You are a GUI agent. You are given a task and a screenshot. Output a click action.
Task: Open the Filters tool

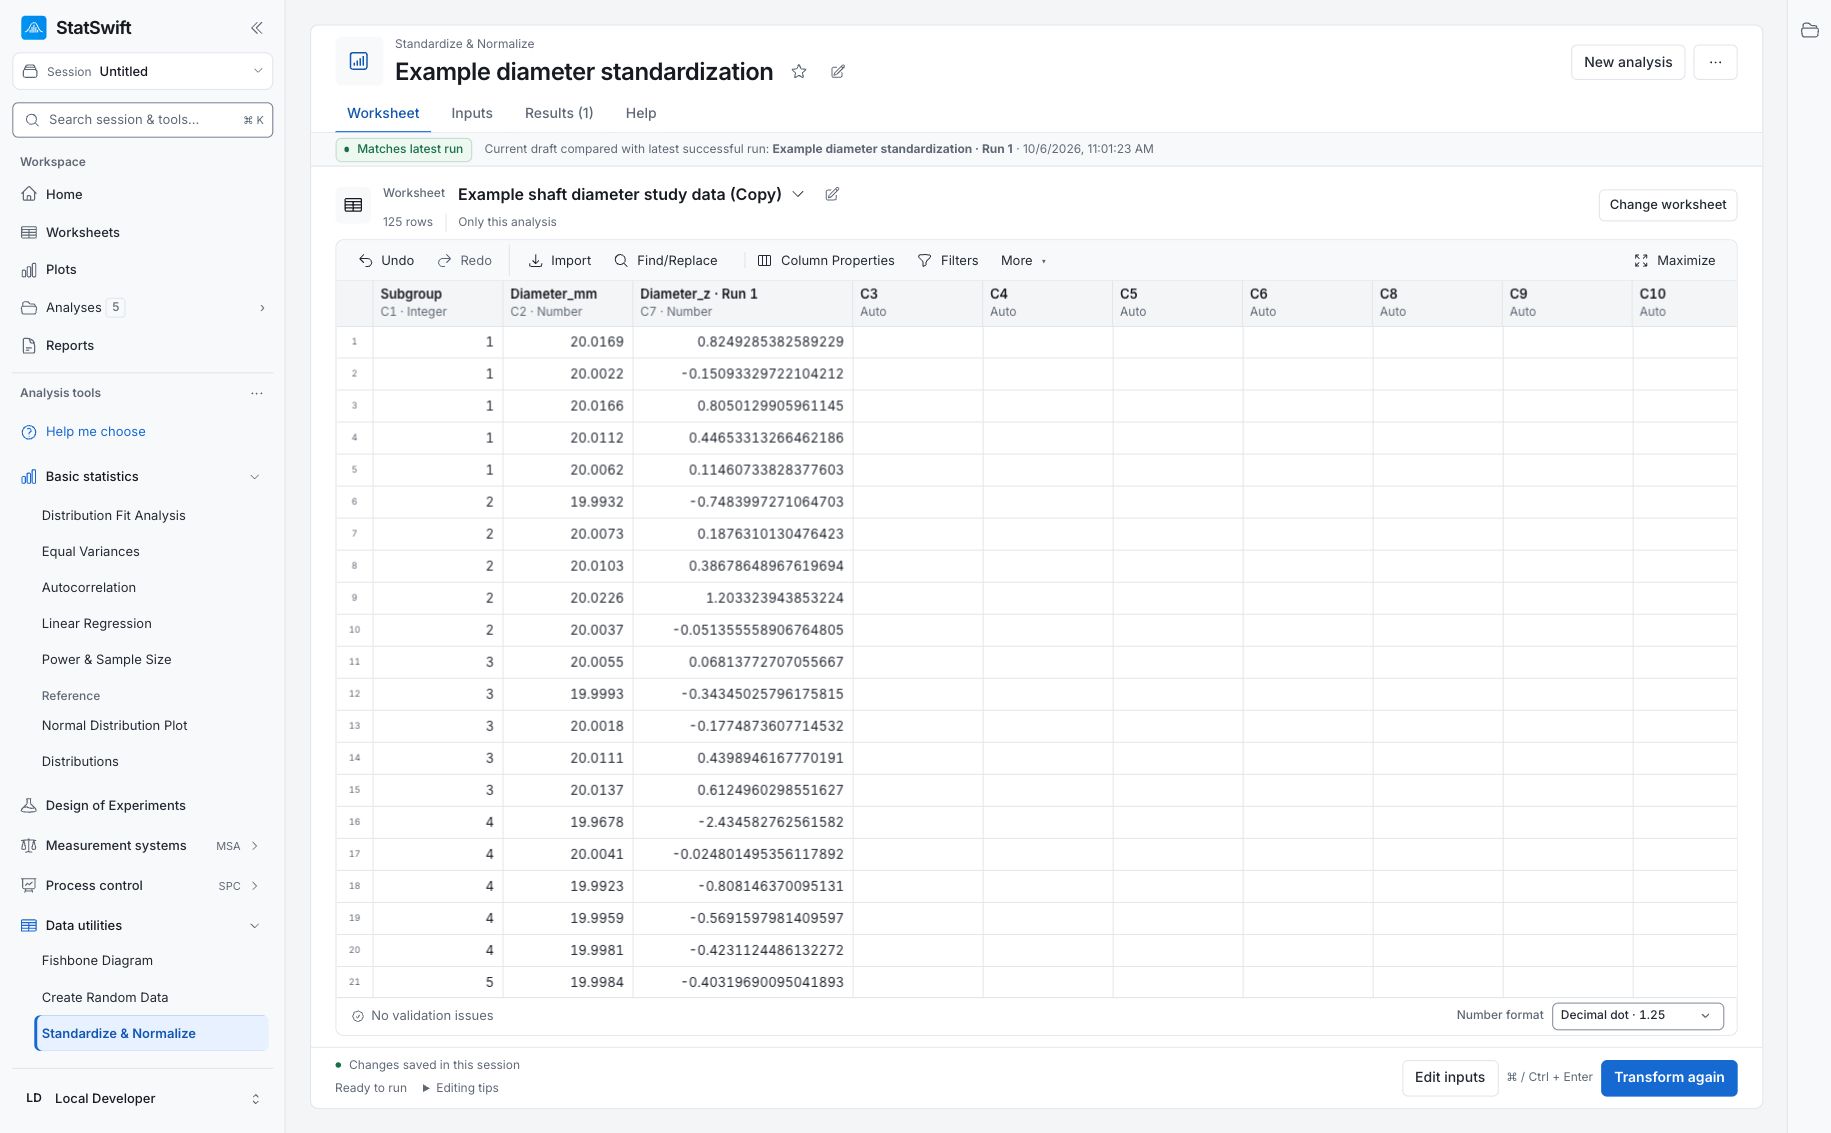(948, 260)
